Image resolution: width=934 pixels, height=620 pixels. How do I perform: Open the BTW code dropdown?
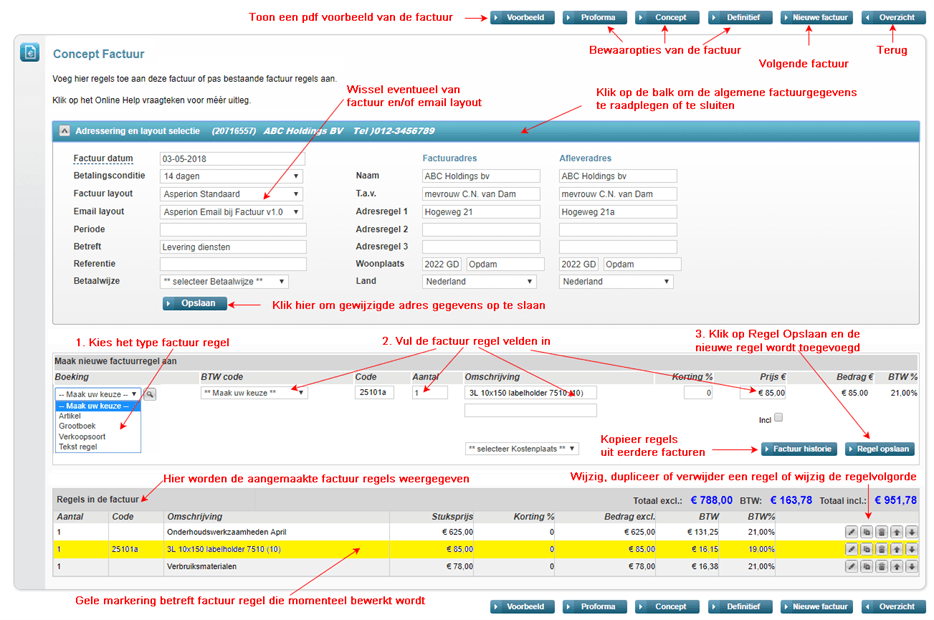(254, 392)
